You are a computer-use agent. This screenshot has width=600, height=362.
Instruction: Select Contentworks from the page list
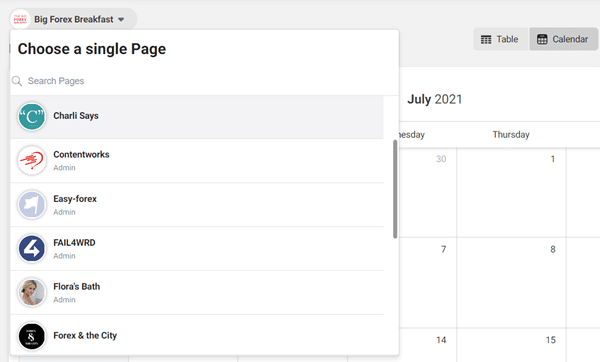(197, 161)
